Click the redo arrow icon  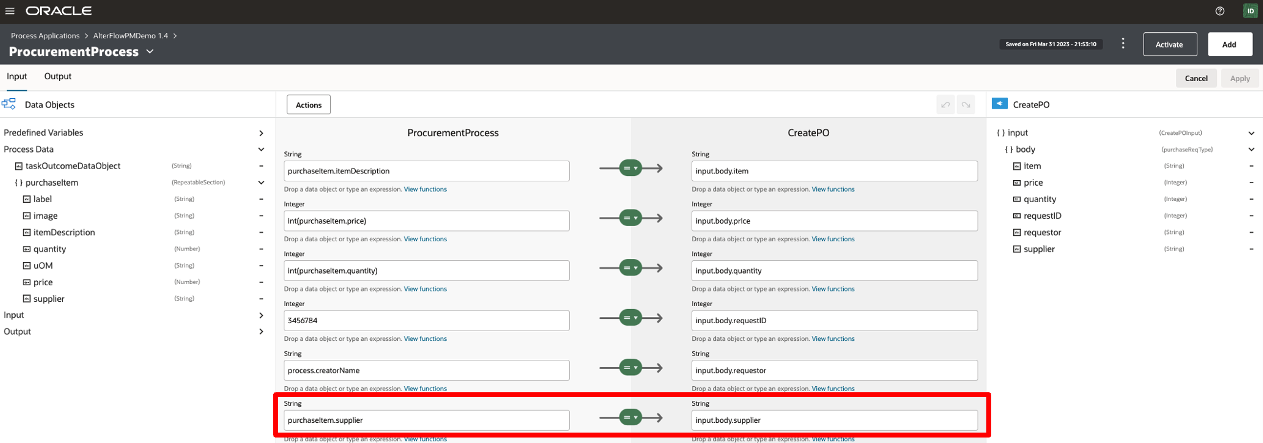(x=965, y=104)
